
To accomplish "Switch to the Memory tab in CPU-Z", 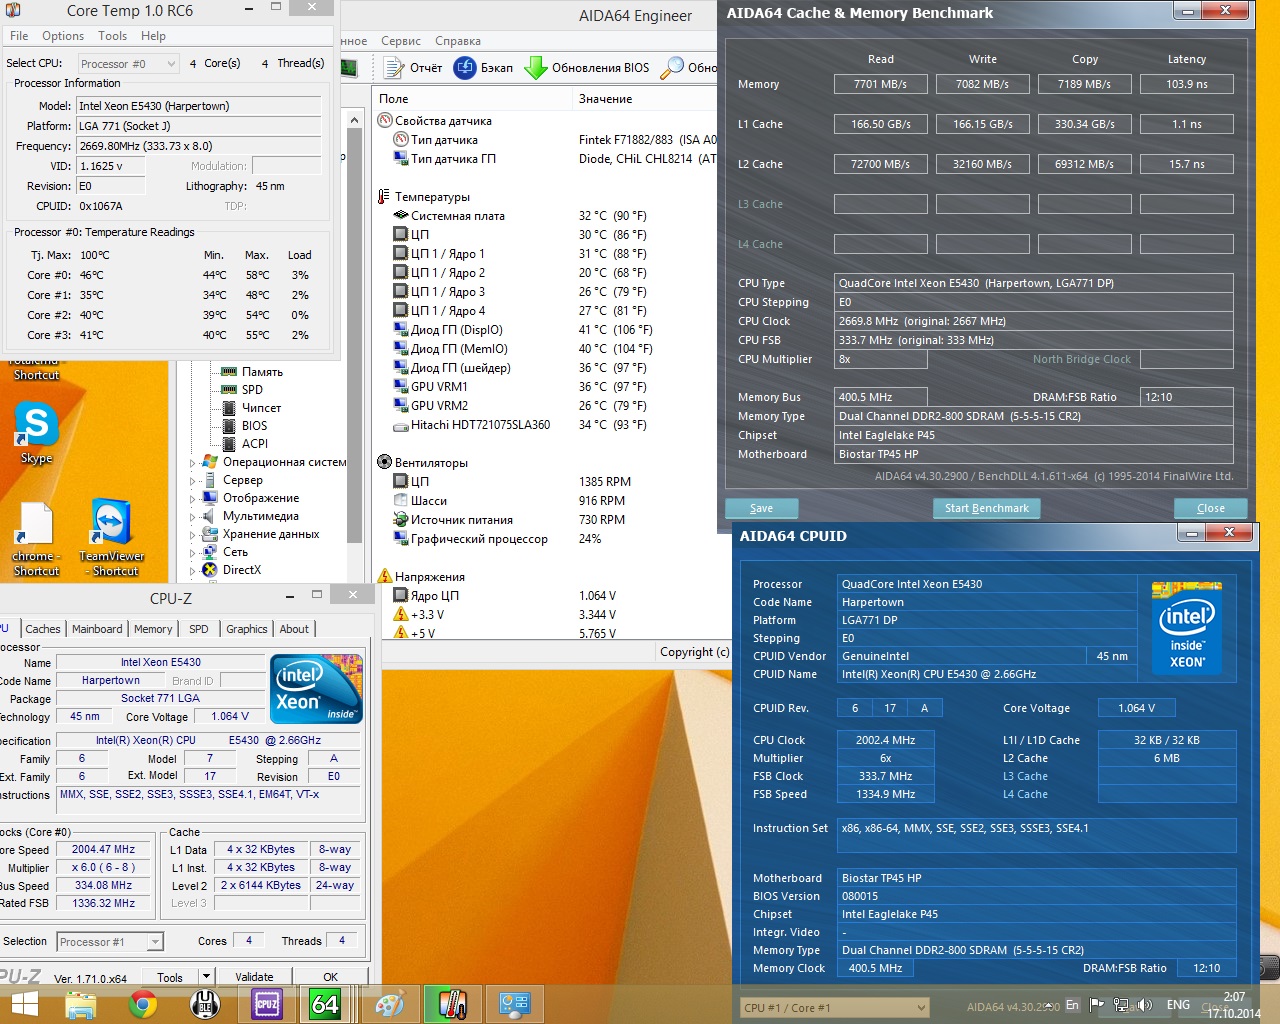I will coord(153,629).
